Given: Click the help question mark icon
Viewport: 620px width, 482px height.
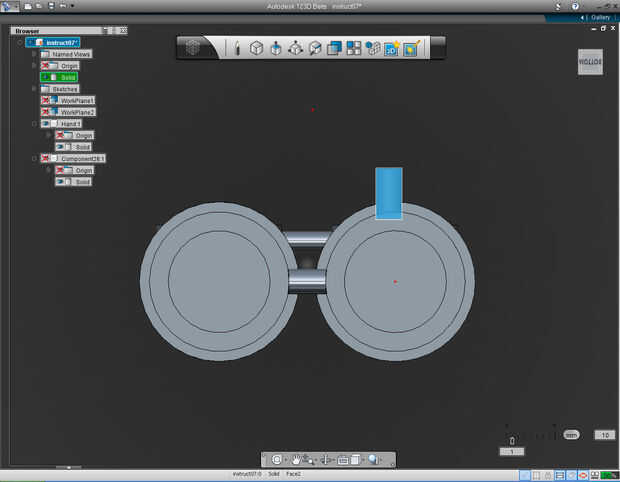Looking at the screenshot, I should (575, 6).
